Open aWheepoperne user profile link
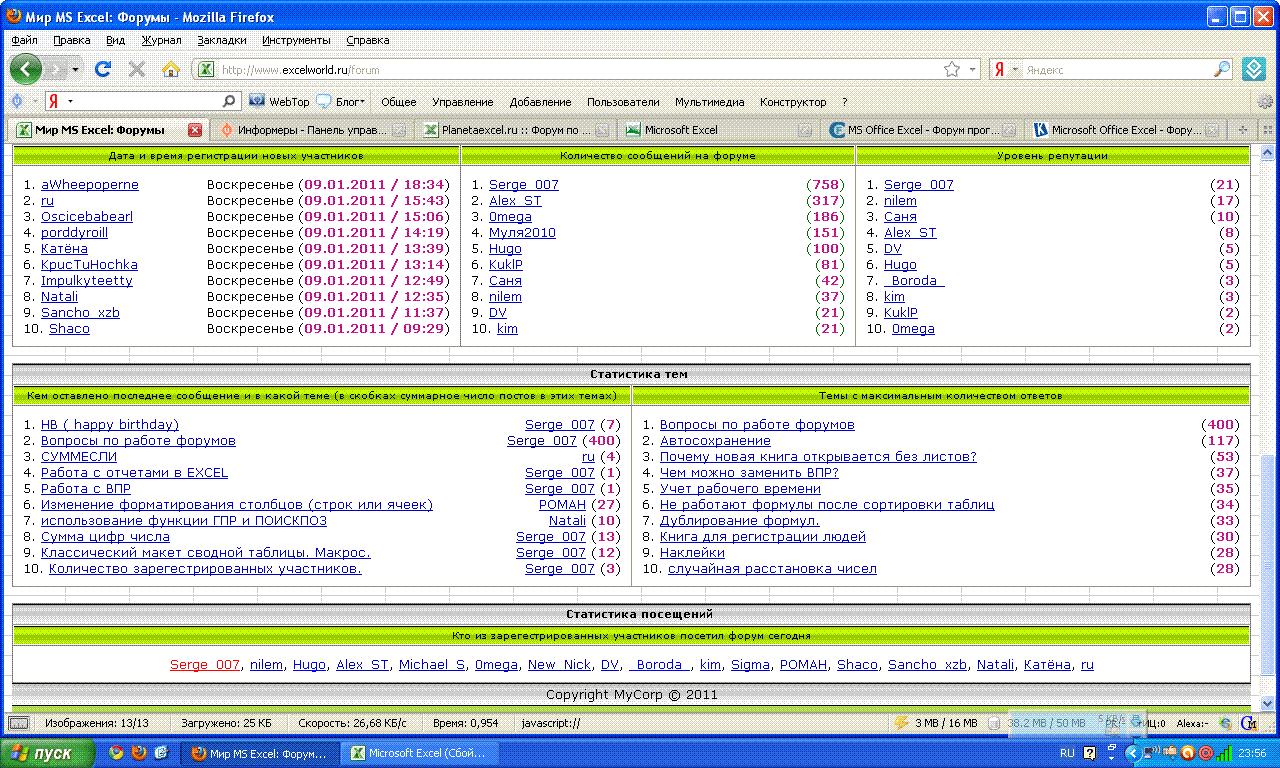Viewport: 1280px width, 768px height. pos(90,185)
